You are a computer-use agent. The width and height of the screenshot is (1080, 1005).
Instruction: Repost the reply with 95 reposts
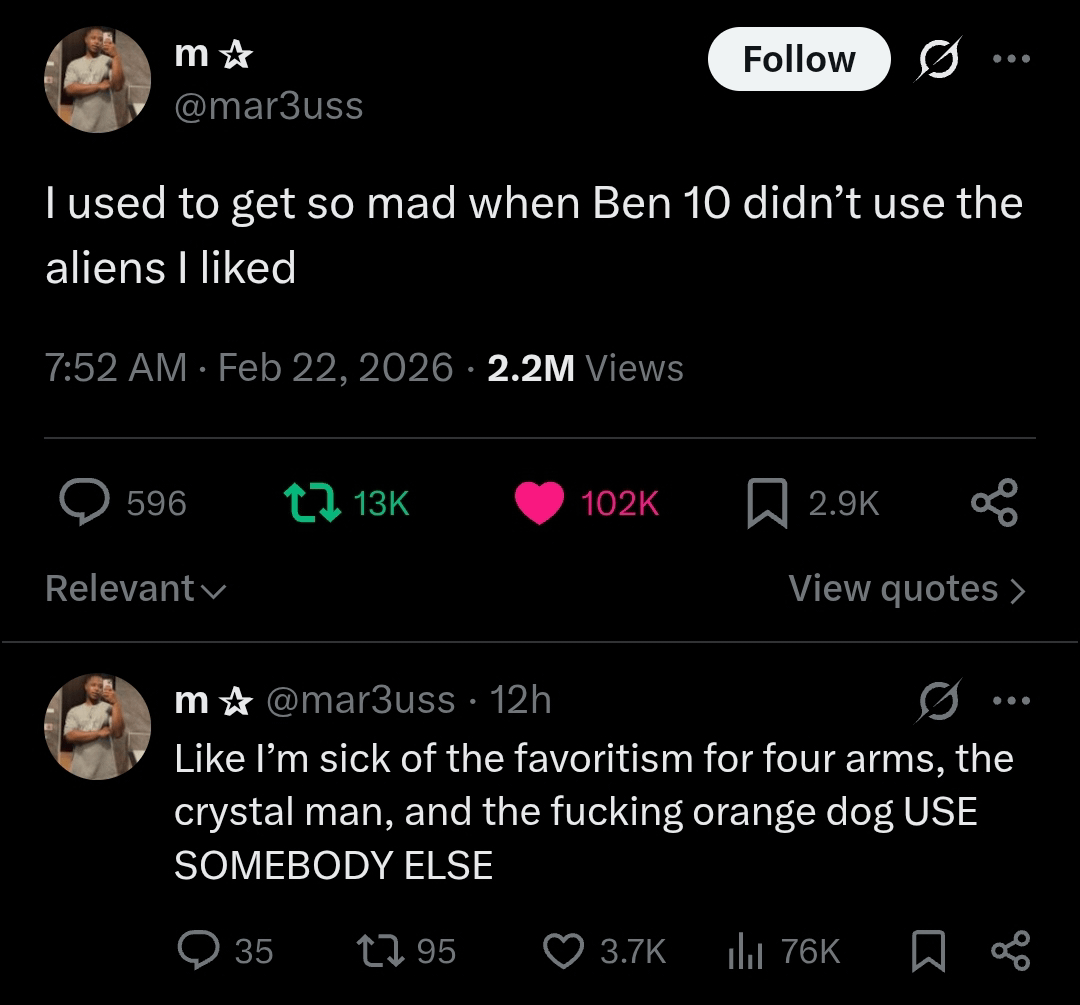pos(379,950)
